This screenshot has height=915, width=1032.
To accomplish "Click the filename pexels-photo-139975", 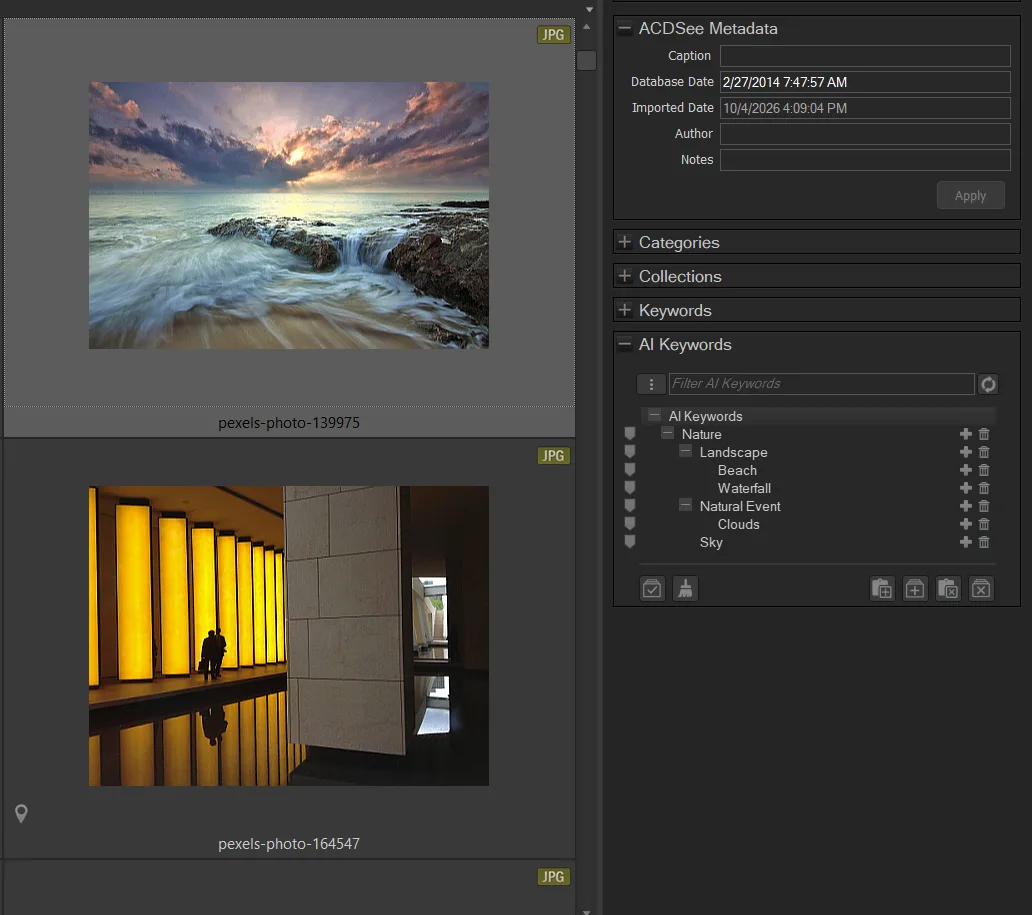I will click(x=289, y=423).
